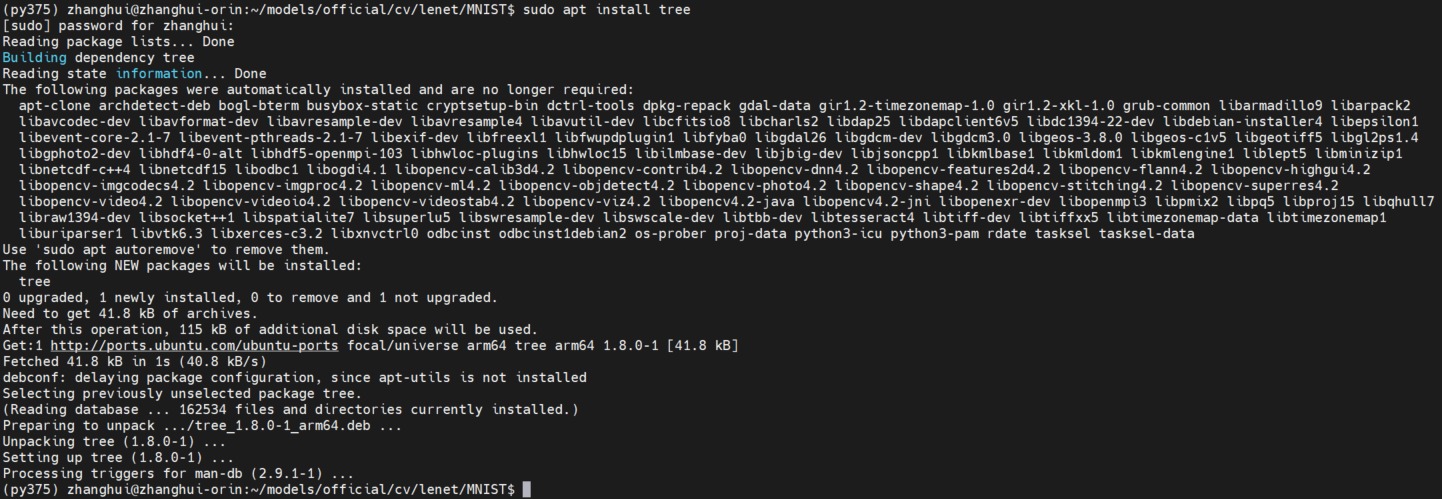Click the 'Fetched 41.8 kB in 1s' line
Viewport: 1442px width, 499px height.
134,362
